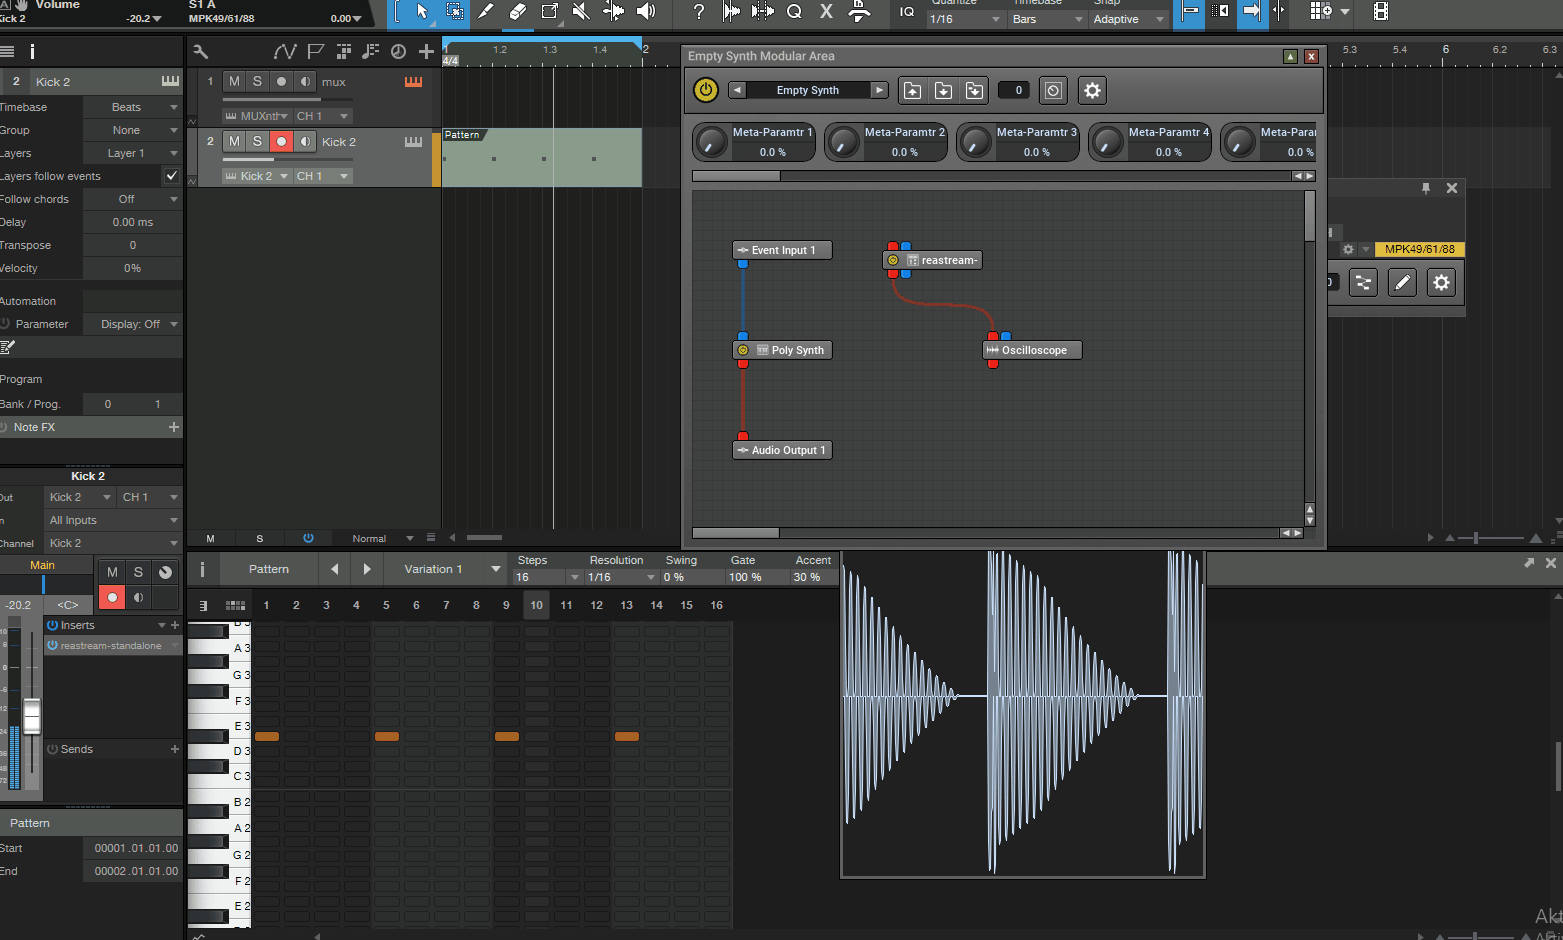
Task: Show automation curve icon above tracks
Action: point(285,51)
